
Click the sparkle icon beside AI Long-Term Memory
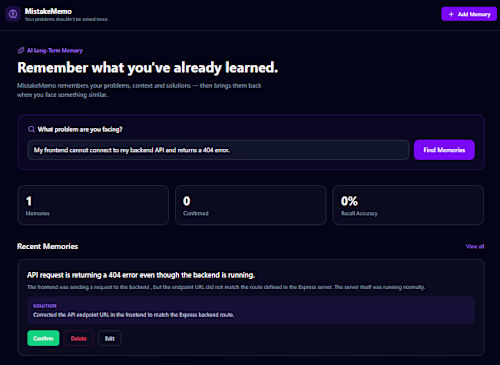coord(21,51)
